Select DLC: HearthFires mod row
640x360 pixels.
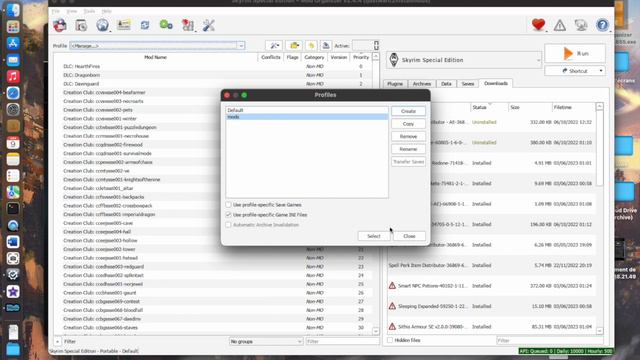[x=212, y=66]
